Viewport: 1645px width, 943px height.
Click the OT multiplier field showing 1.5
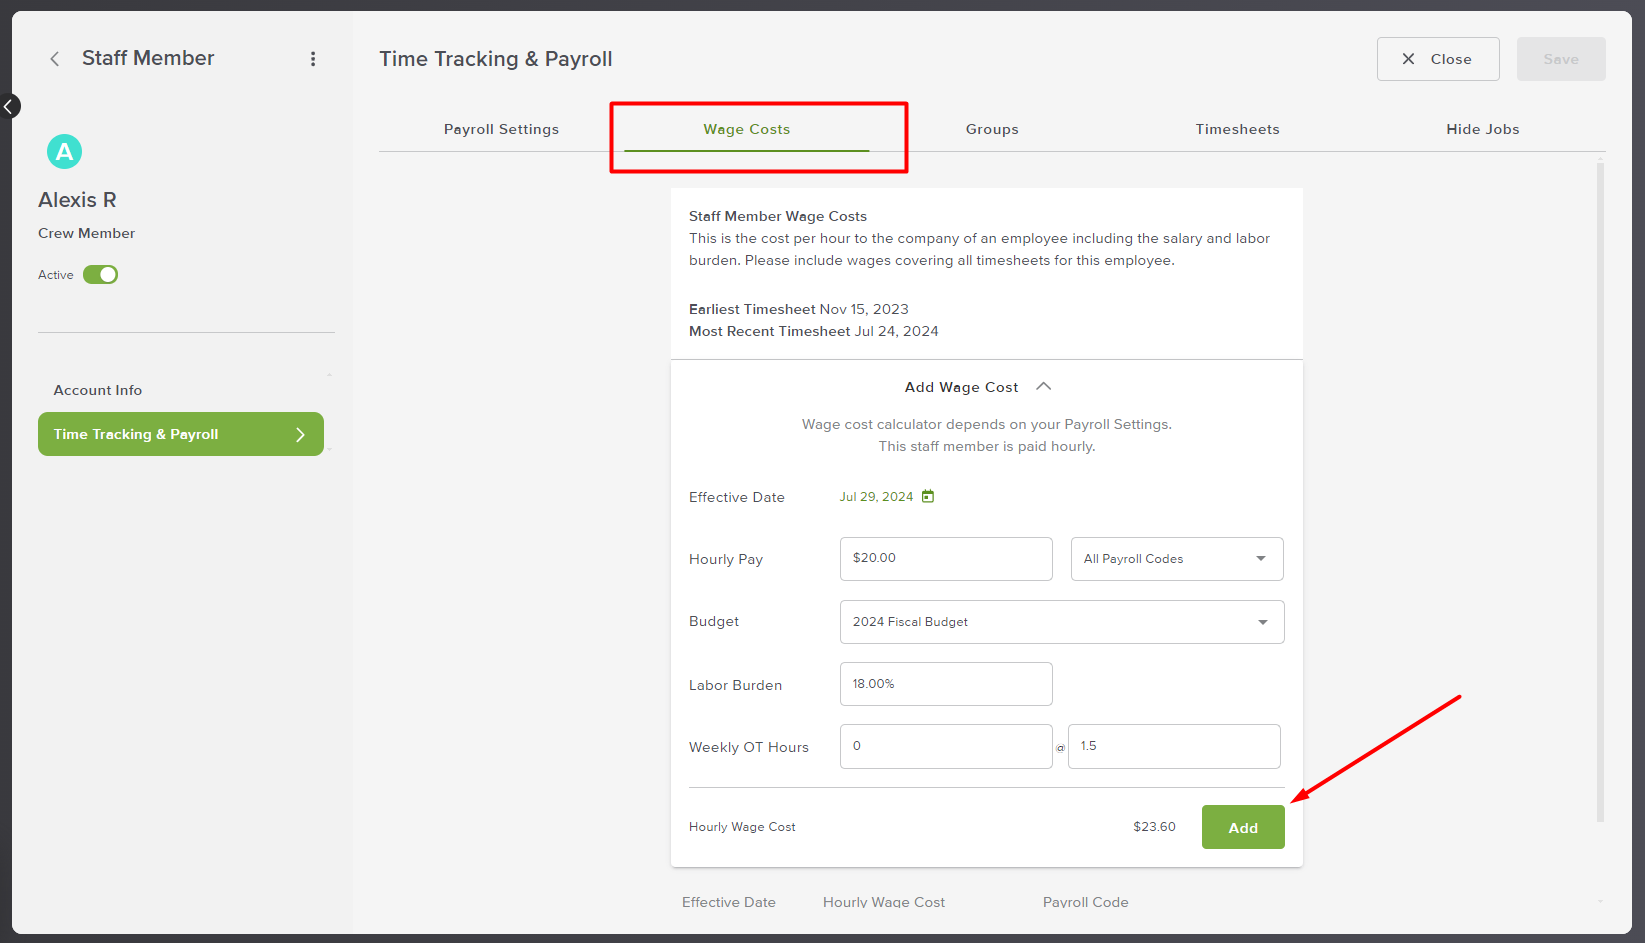point(1174,746)
